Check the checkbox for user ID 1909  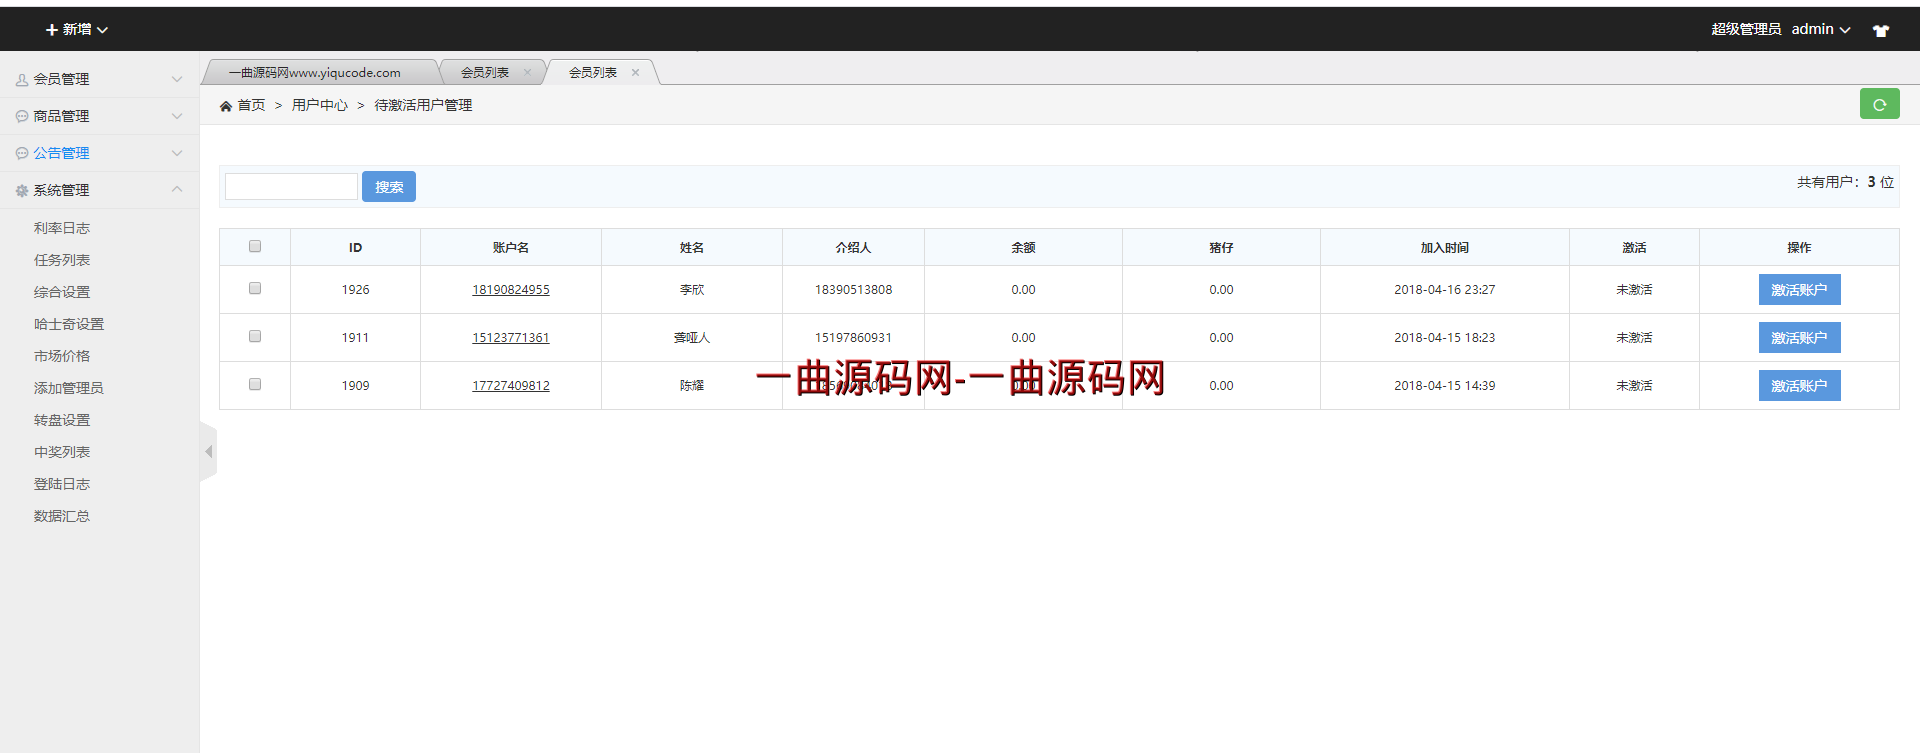pyautogui.click(x=255, y=384)
